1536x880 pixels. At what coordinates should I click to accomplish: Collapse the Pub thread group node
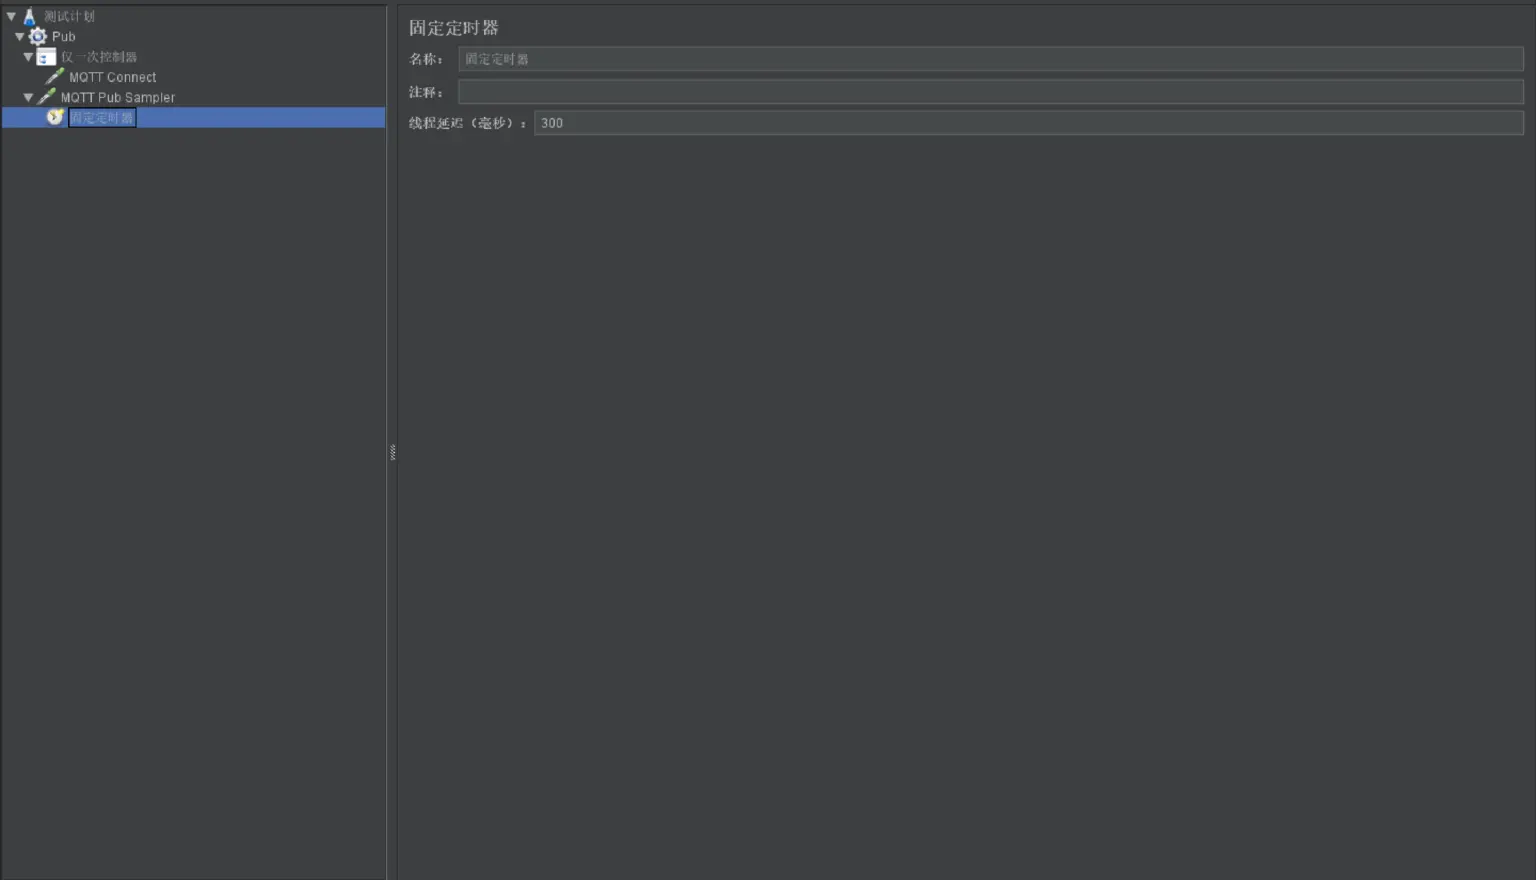pyautogui.click(x=20, y=36)
